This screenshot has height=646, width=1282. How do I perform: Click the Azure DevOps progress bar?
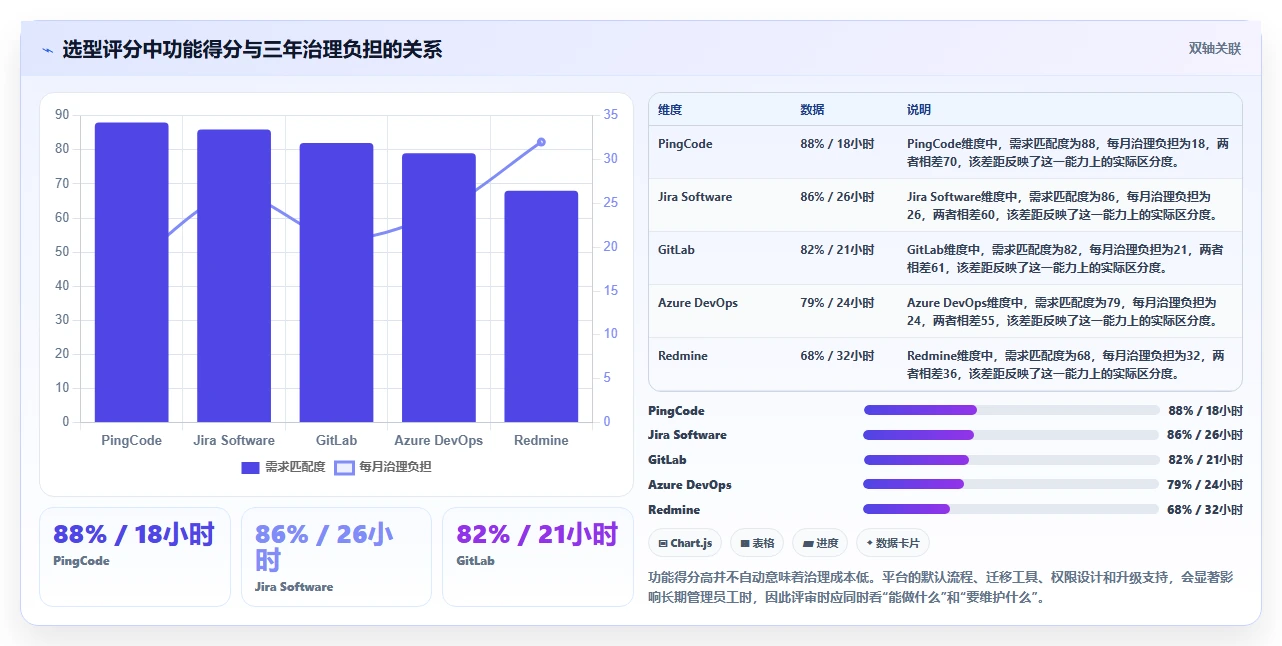tap(1011, 485)
